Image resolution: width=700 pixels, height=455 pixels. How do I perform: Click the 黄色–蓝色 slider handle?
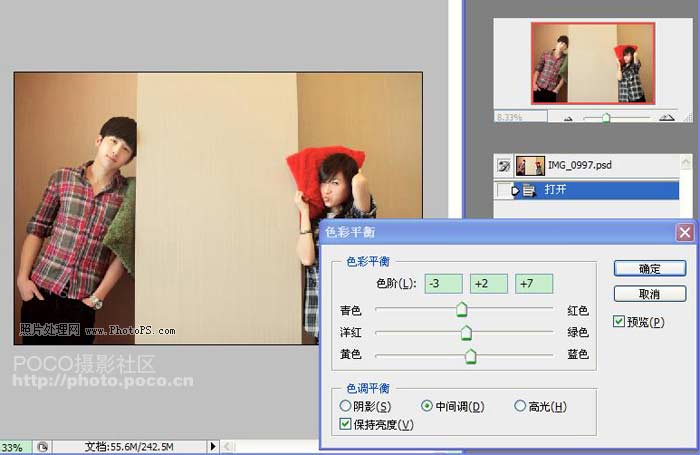[x=470, y=355]
